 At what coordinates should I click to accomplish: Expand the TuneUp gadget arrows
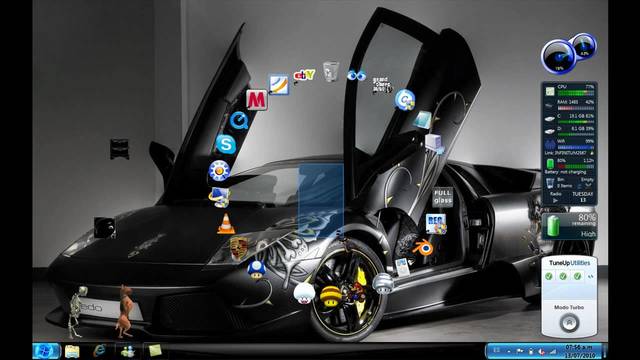(590, 277)
